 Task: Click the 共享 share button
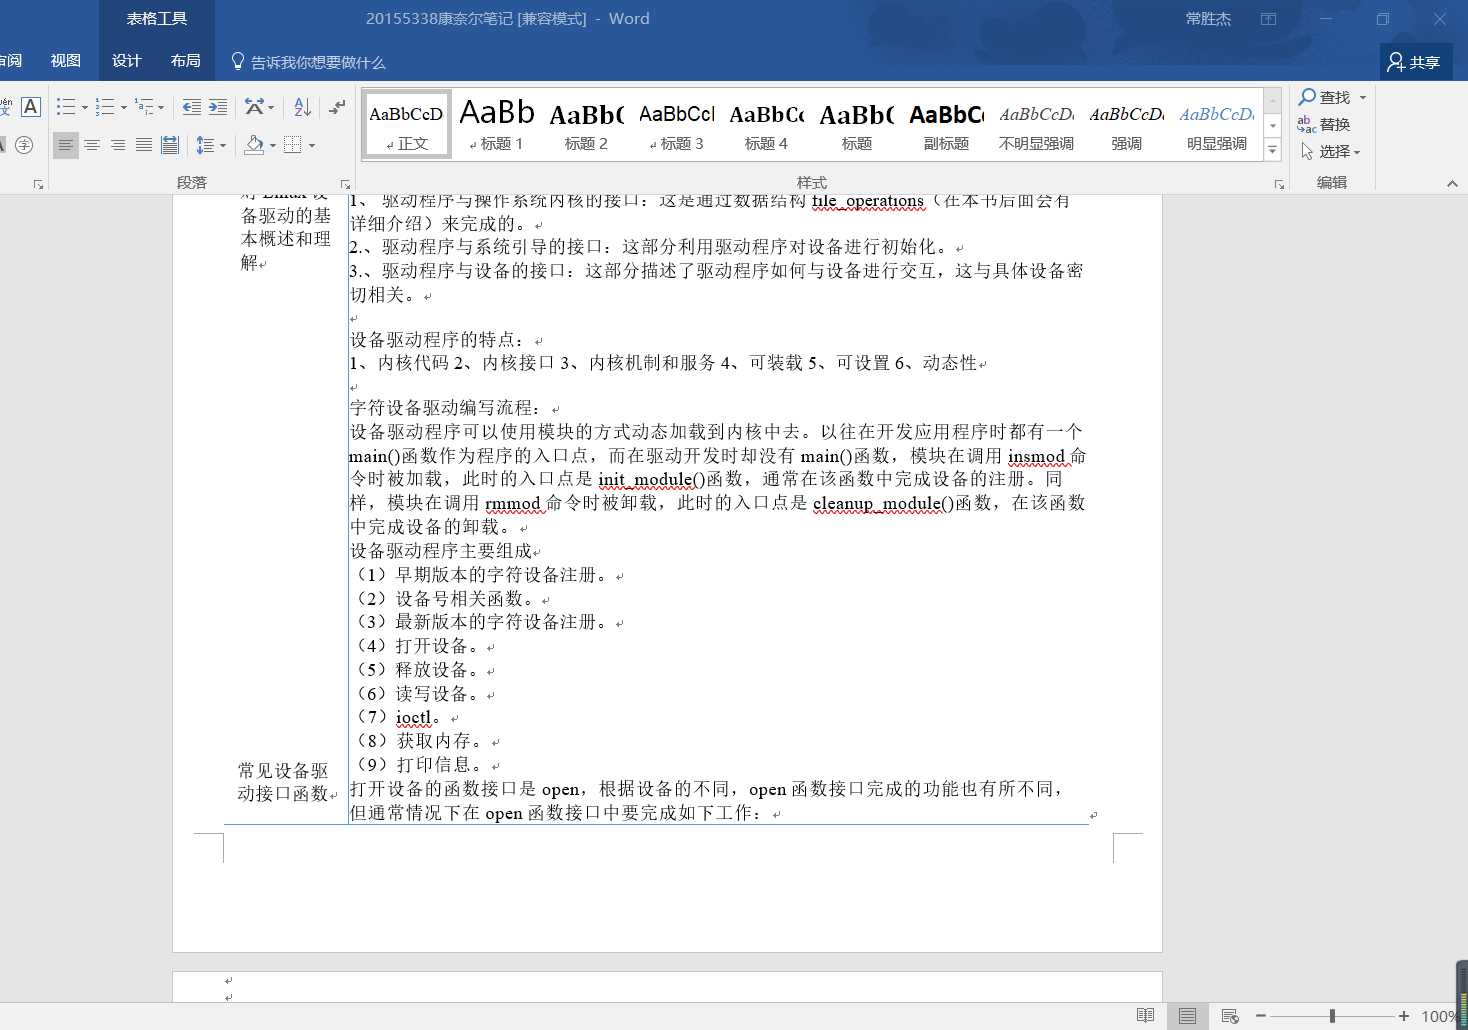[1414, 62]
